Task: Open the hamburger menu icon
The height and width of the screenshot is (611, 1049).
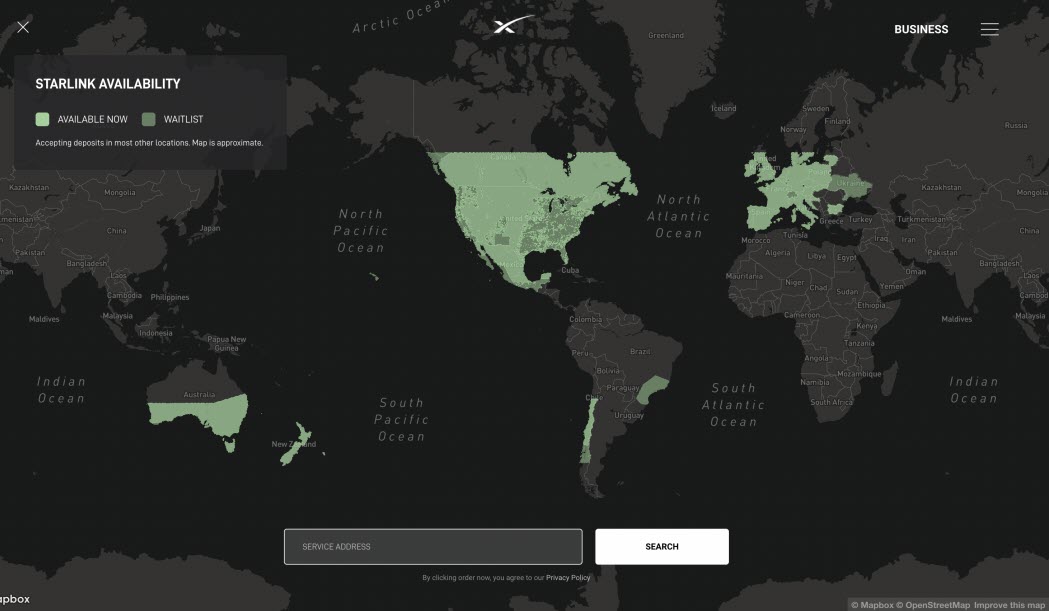Action: point(989,29)
